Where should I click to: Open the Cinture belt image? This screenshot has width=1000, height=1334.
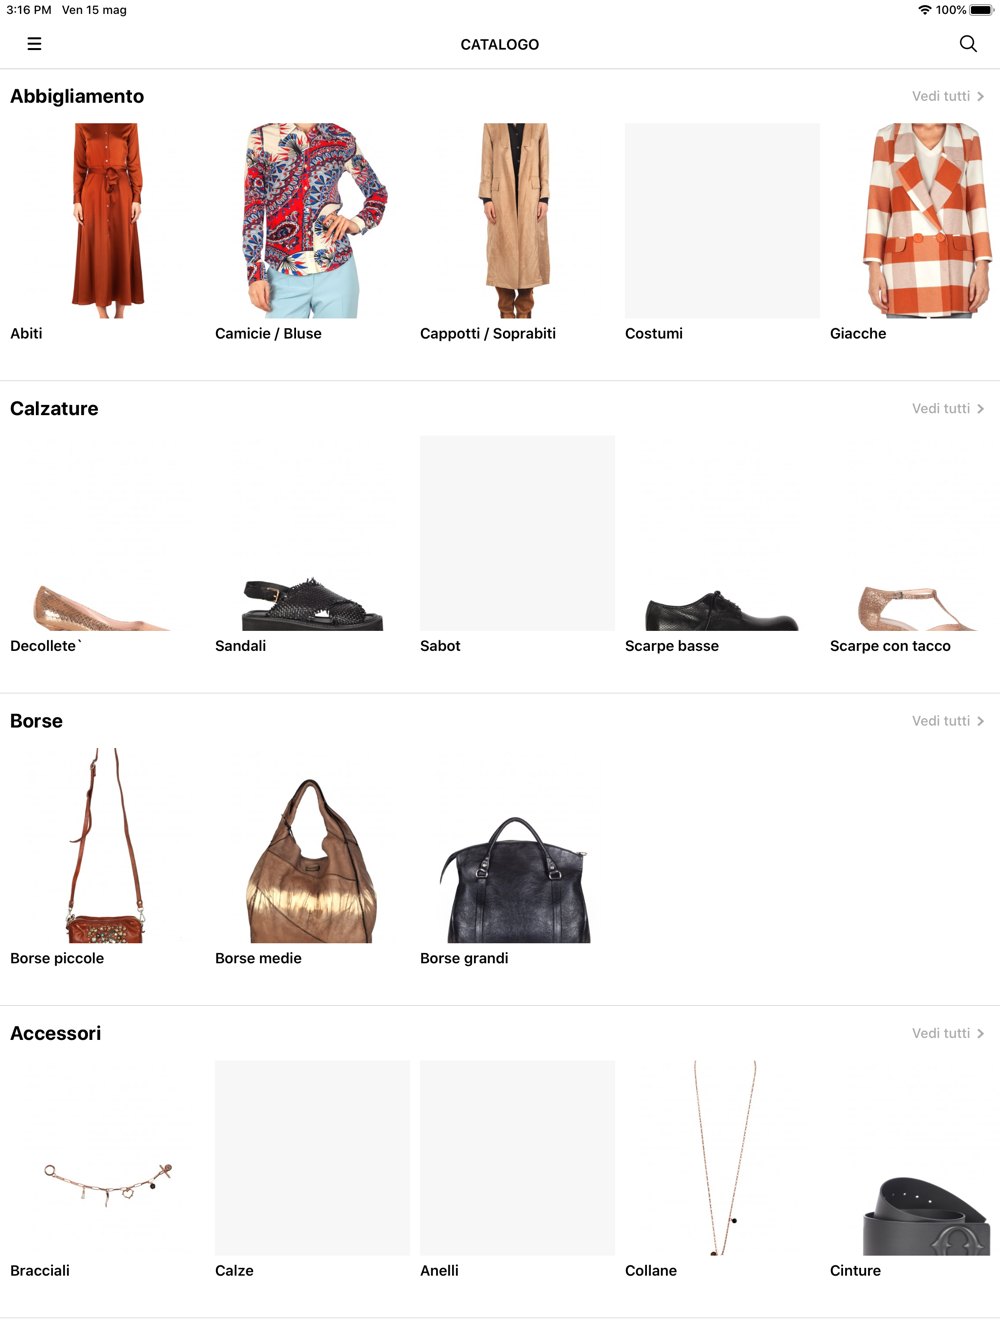[927, 1158]
